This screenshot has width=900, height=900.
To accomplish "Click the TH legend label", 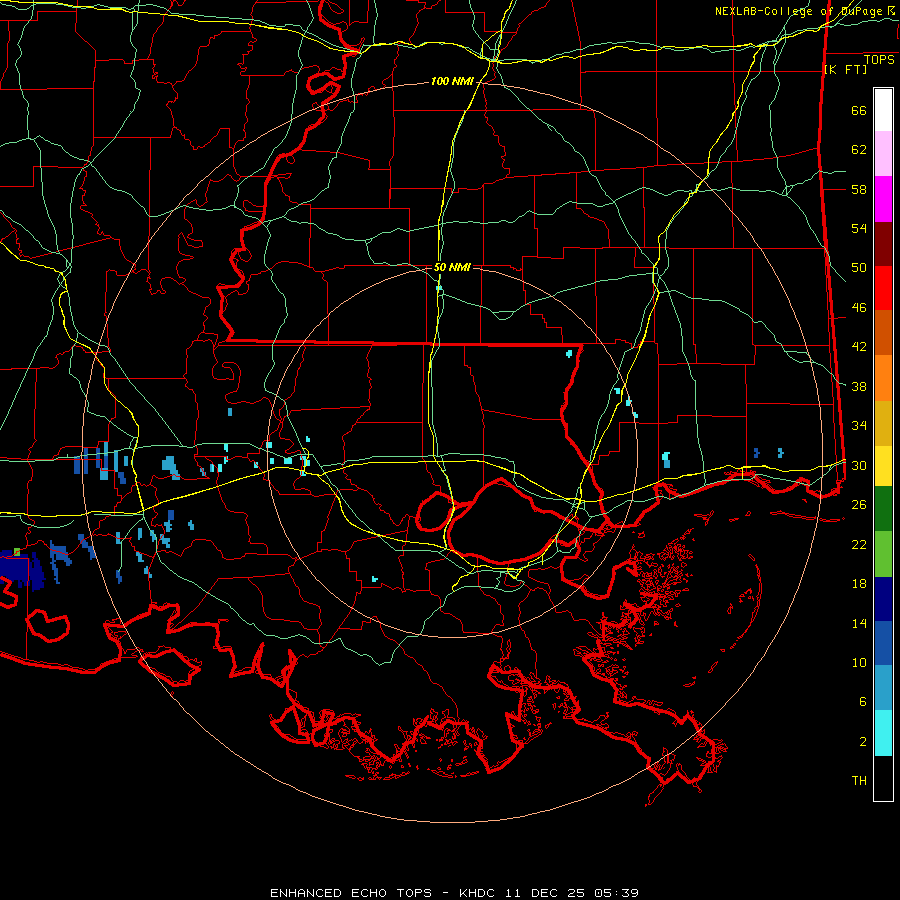I will [x=859, y=780].
